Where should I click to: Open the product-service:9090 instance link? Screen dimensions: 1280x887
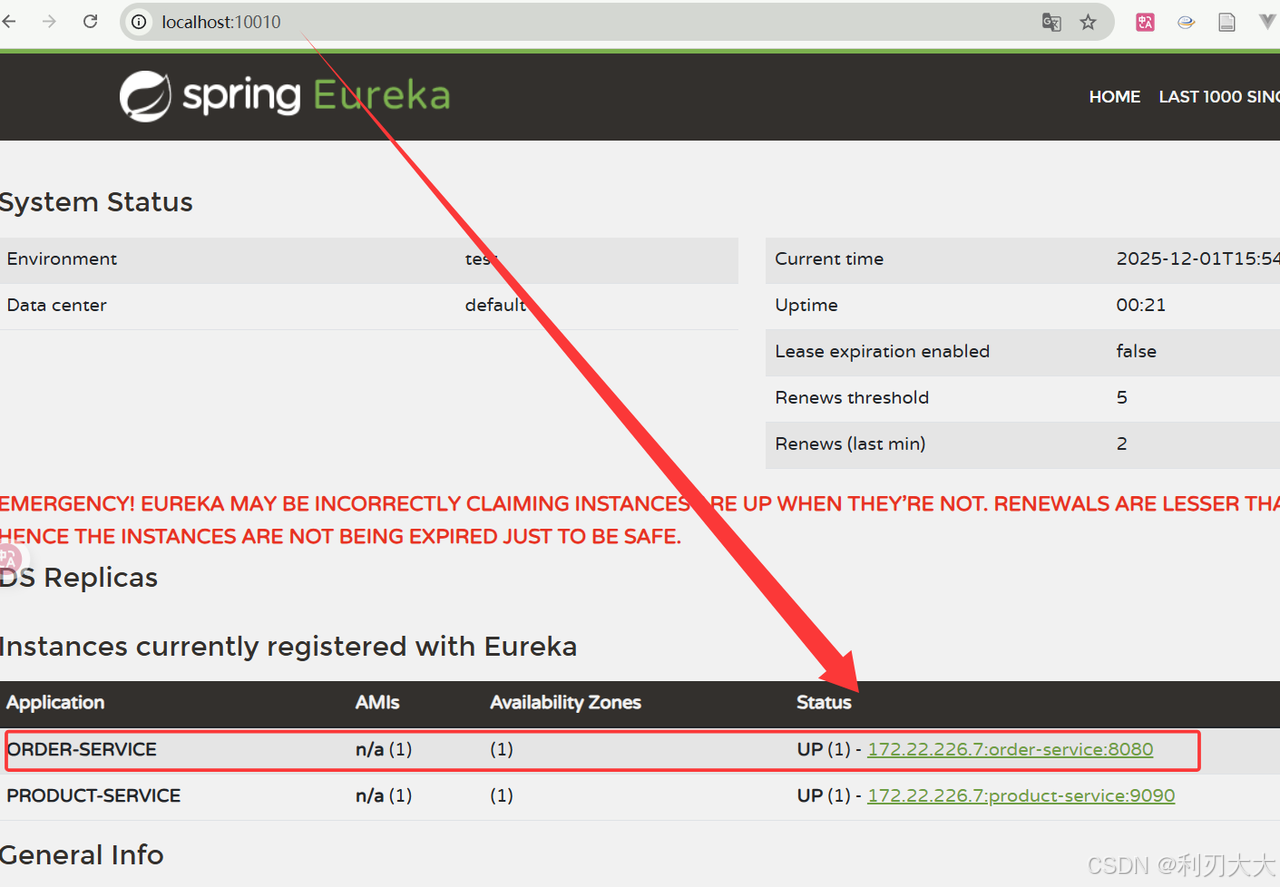1020,796
